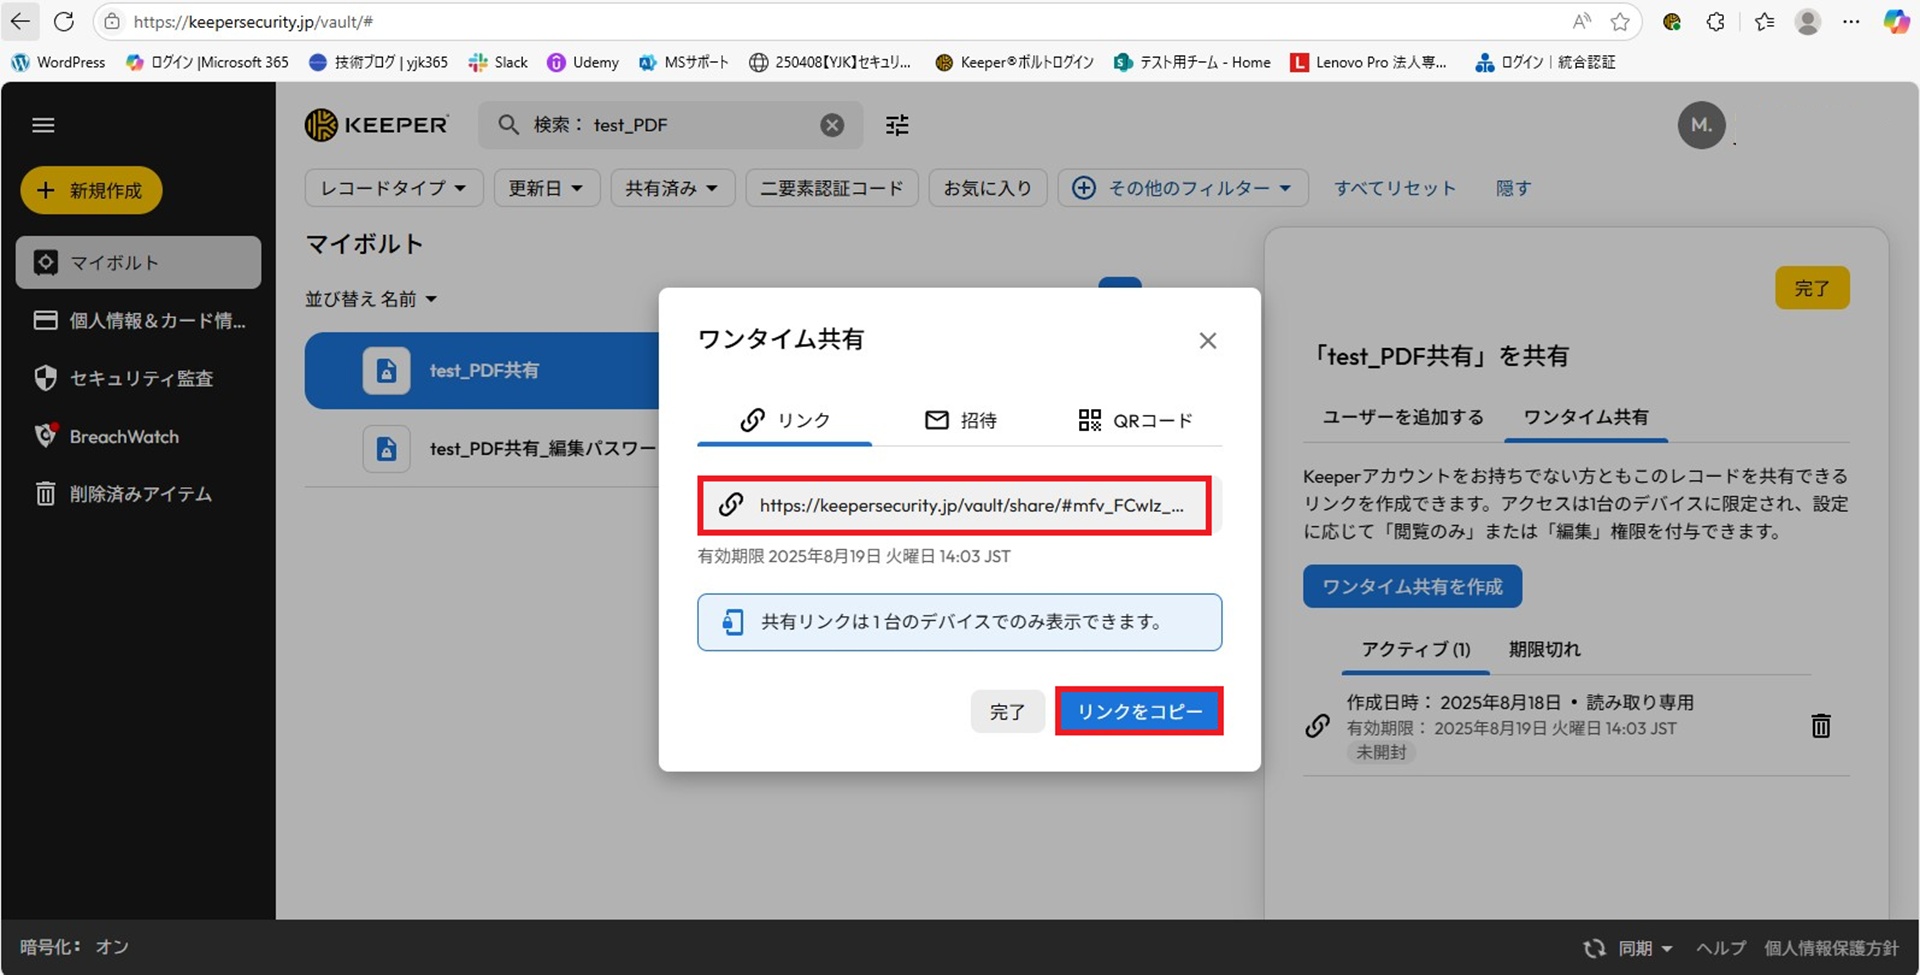This screenshot has height=975, width=1920.
Task: Clear the search field with X icon
Action: (831, 125)
